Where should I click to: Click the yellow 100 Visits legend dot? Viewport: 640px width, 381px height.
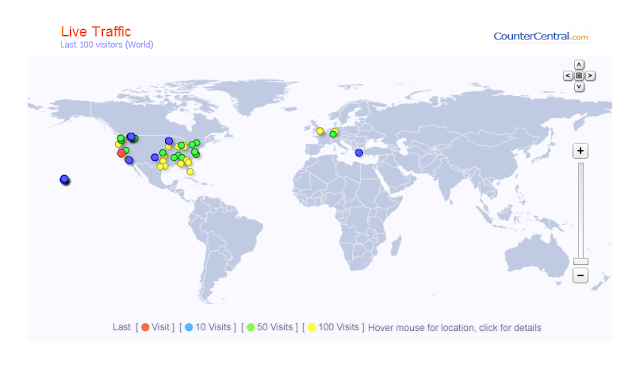coord(312,327)
